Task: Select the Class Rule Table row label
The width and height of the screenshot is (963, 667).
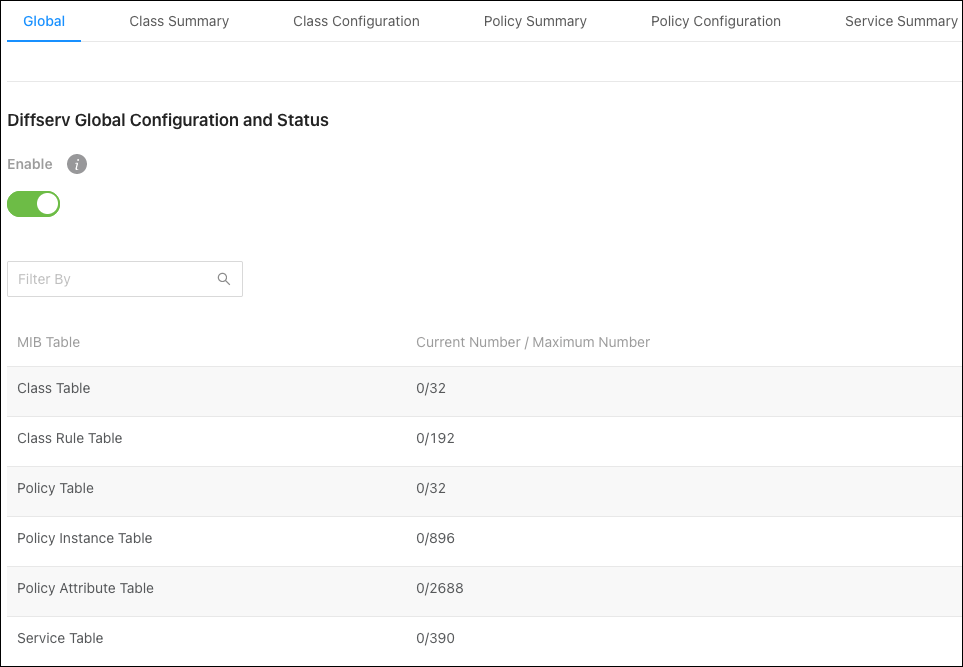Action: point(69,438)
